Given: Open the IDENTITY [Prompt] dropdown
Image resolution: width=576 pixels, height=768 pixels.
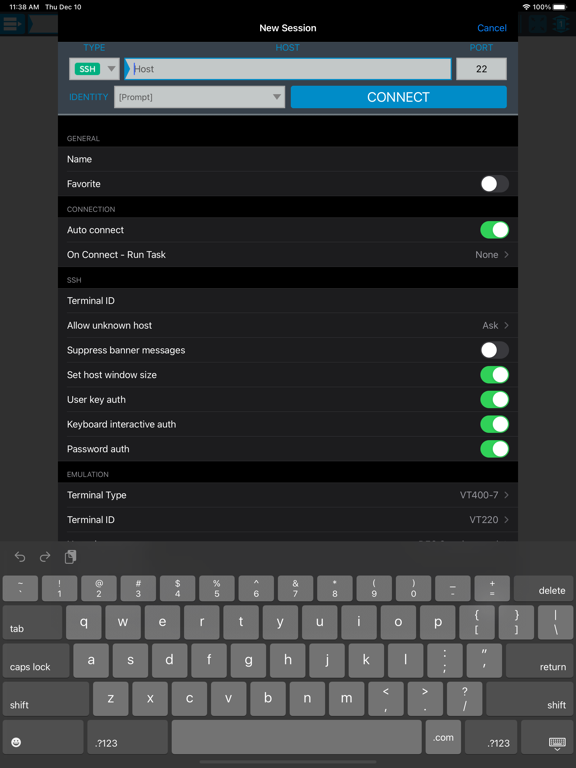Looking at the screenshot, I should coord(199,97).
